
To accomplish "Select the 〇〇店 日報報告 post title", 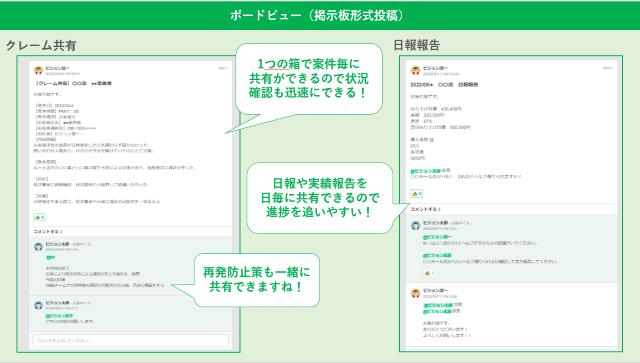I will [x=444, y=85].
